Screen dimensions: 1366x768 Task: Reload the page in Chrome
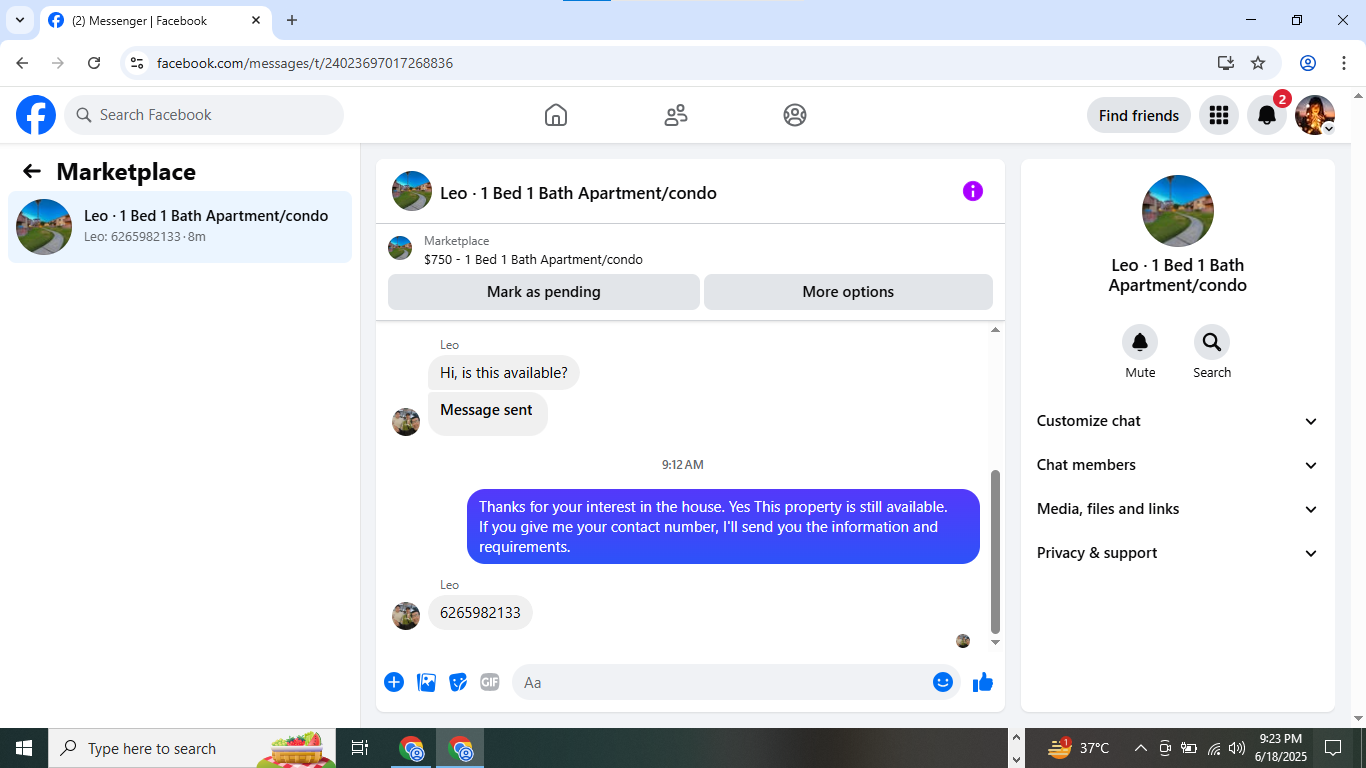pos(94,63)
